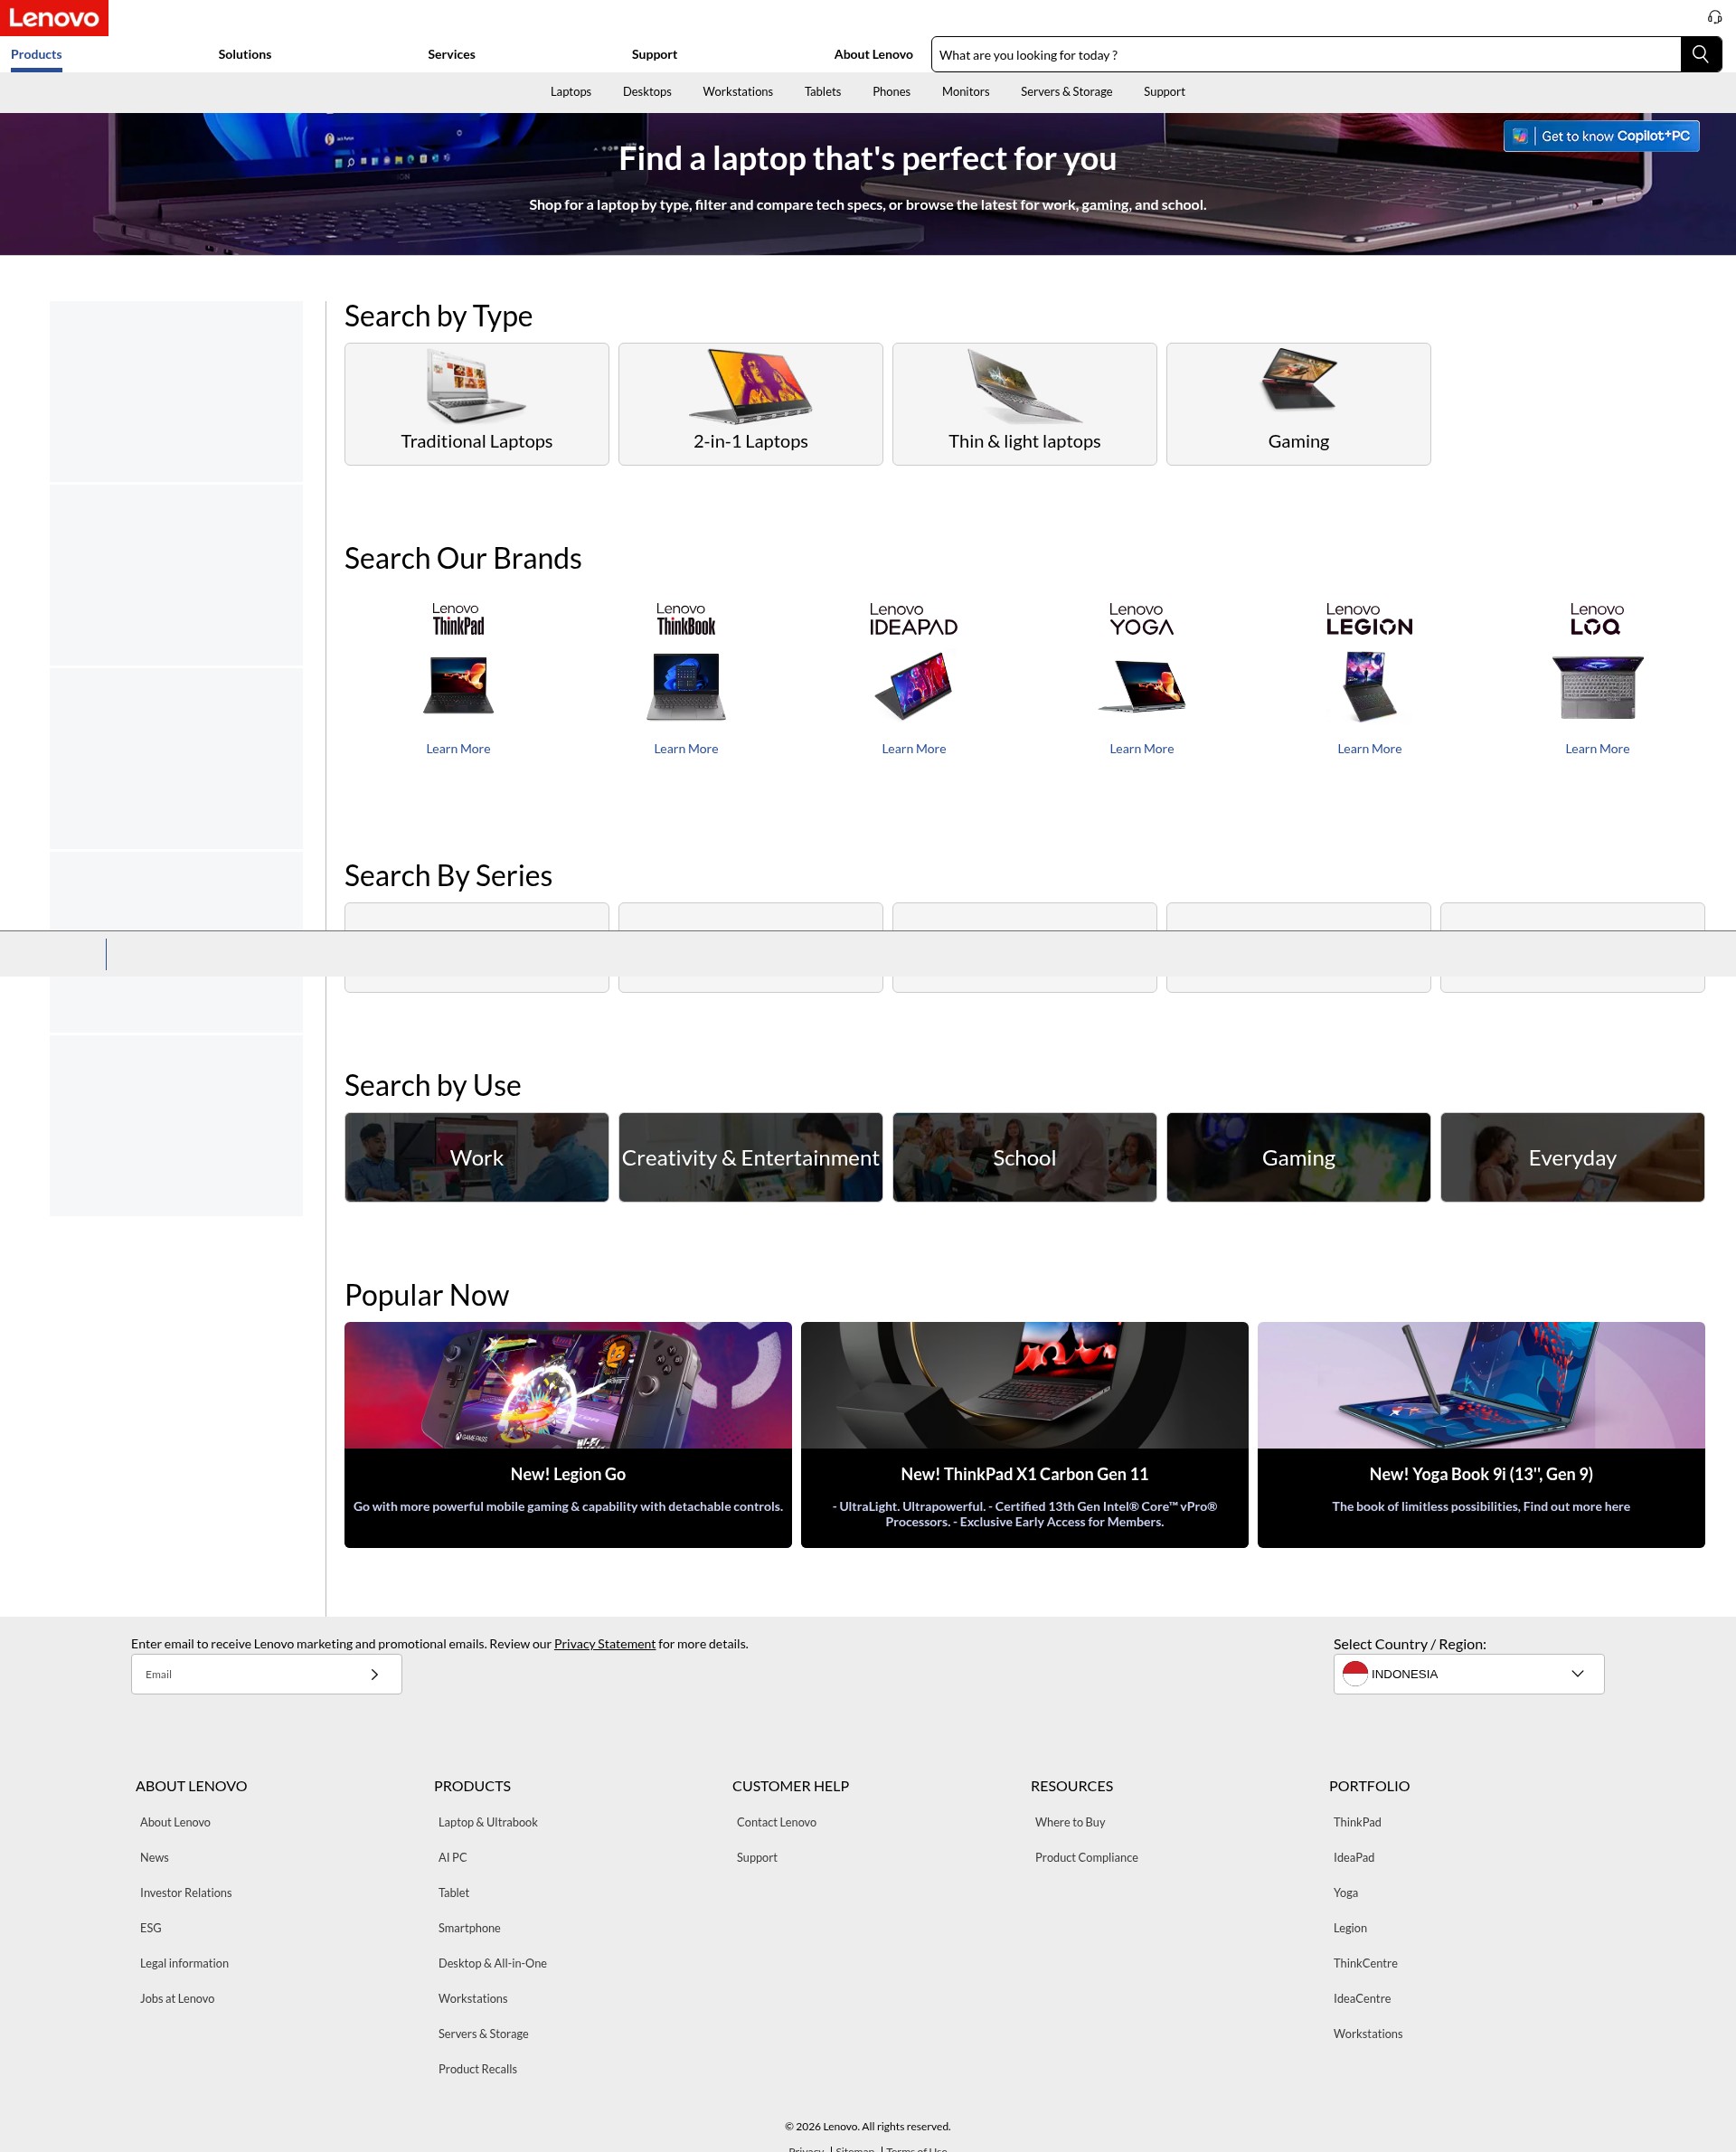Submit the email arrow icon

(374, 1674)
